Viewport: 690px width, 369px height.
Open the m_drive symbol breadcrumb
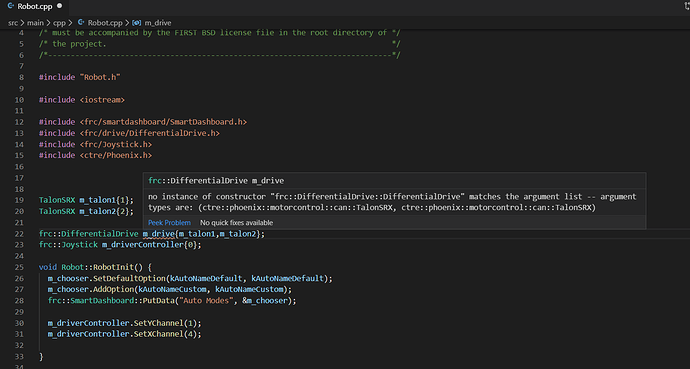pos(158,23)
